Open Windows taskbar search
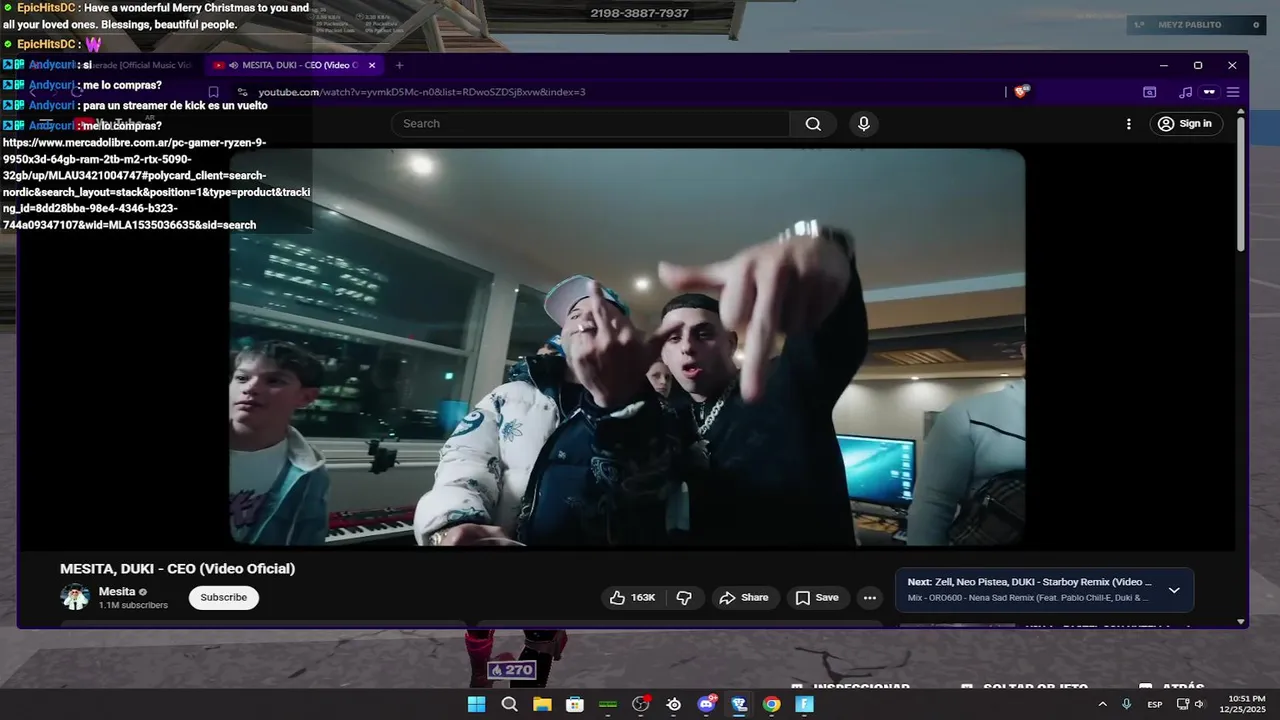The image size is (1280, 720). coord(509,704)
